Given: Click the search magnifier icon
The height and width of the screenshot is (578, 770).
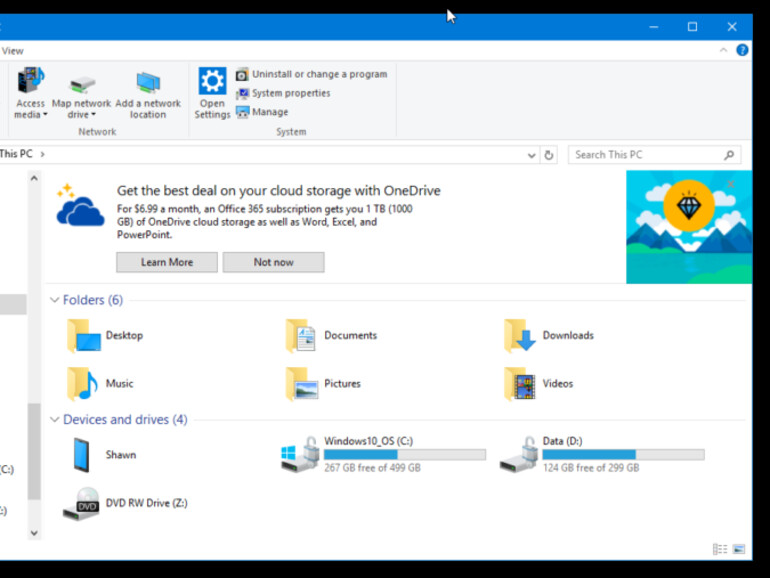Looking at the screenshot, I should pos(729,155).
